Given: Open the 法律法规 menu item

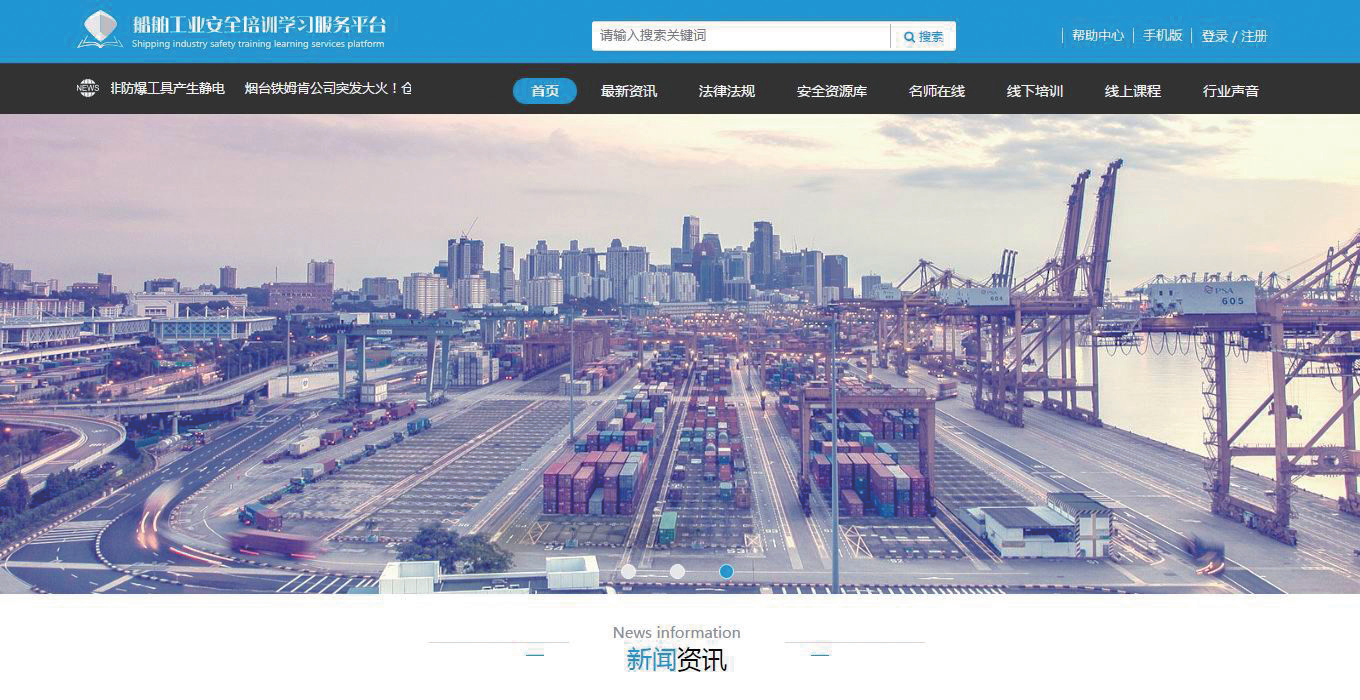Looking at the screenshot, I should [x=727, y=91].
